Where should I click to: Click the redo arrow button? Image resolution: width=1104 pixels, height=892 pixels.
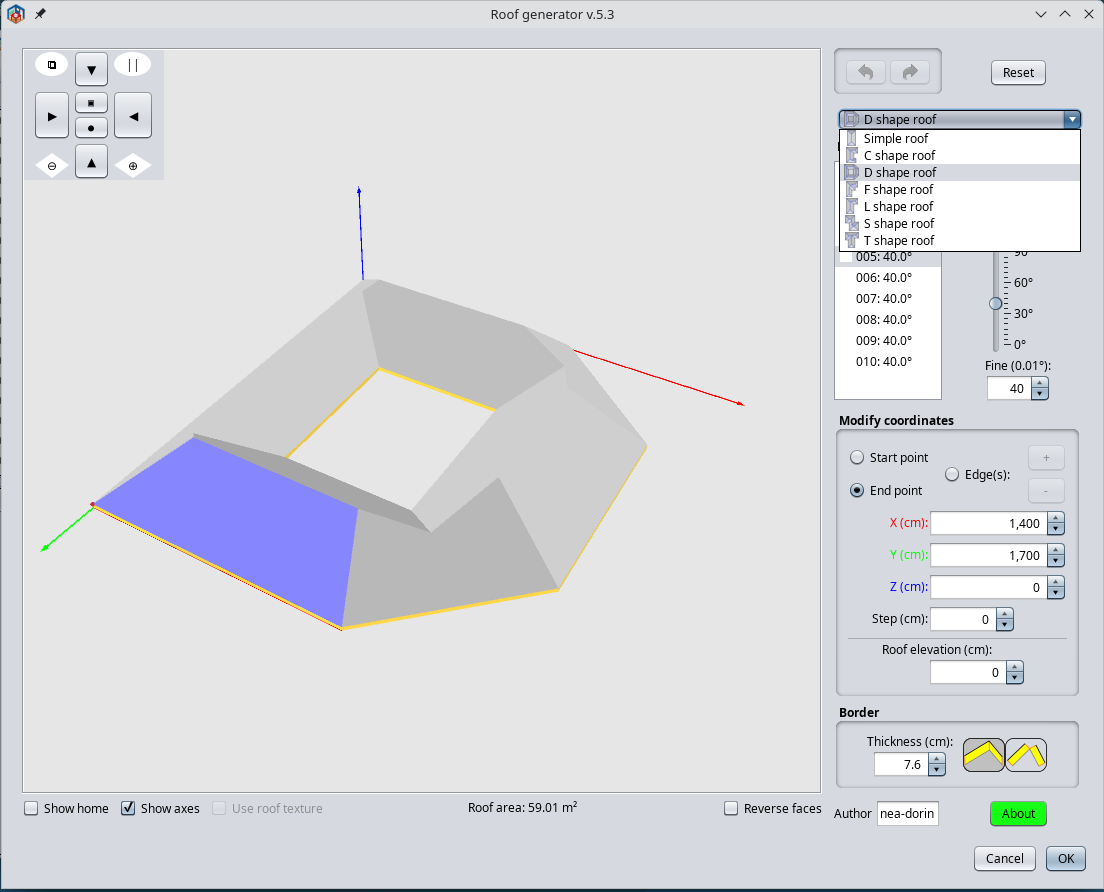[910, 72]
